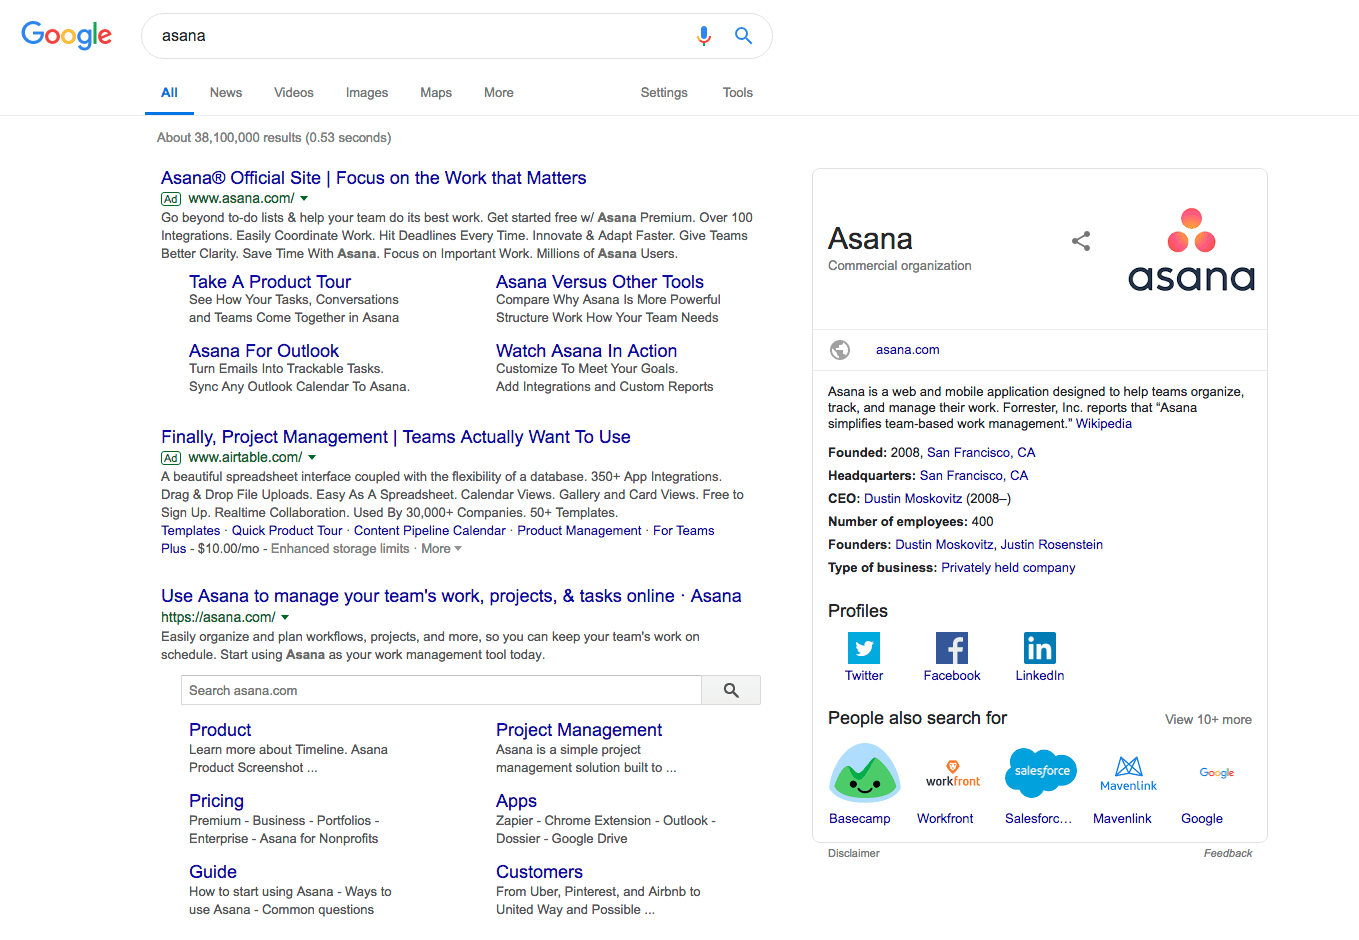Click Quick Product Tour link
1359x940 pixels.
click(x=287, y=531)
